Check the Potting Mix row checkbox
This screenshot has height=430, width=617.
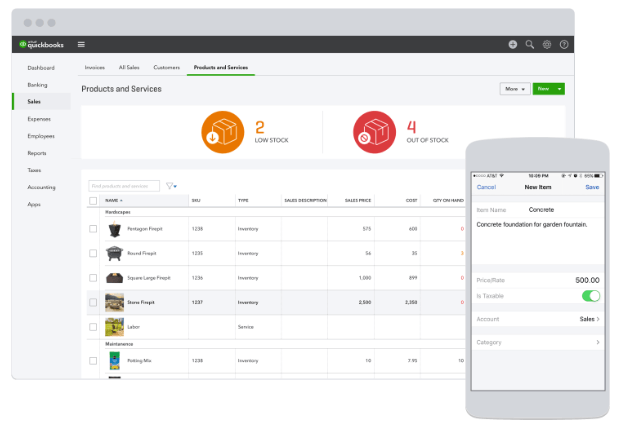coord(93,361)
